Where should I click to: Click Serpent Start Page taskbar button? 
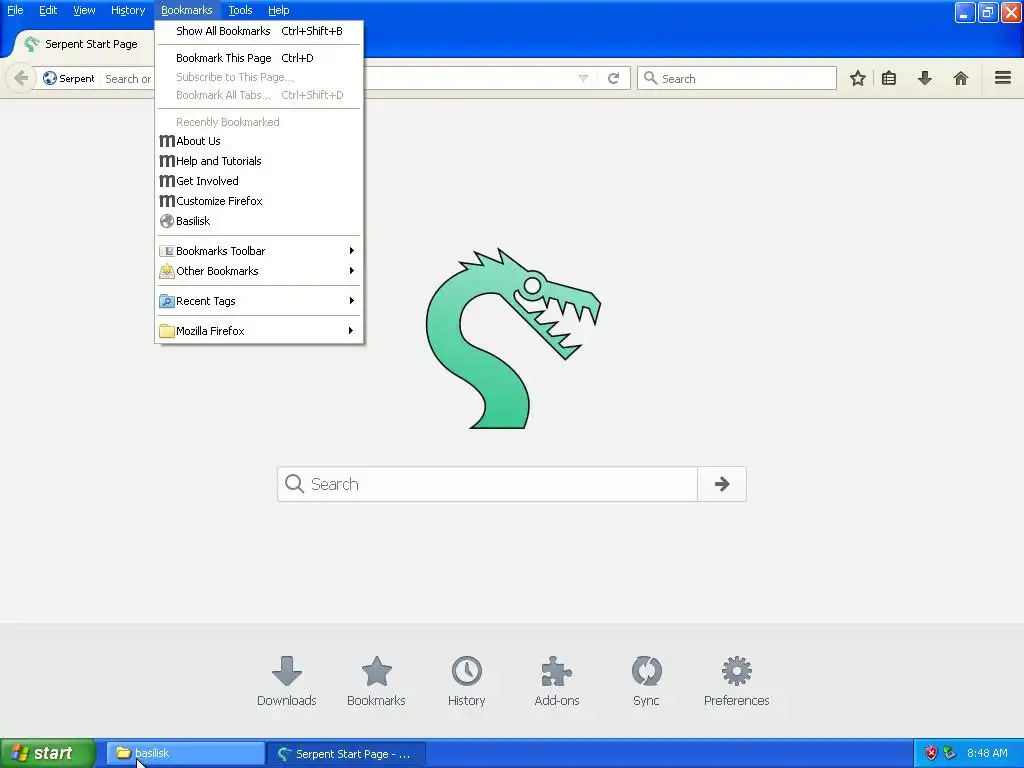[x=346, y=754]
